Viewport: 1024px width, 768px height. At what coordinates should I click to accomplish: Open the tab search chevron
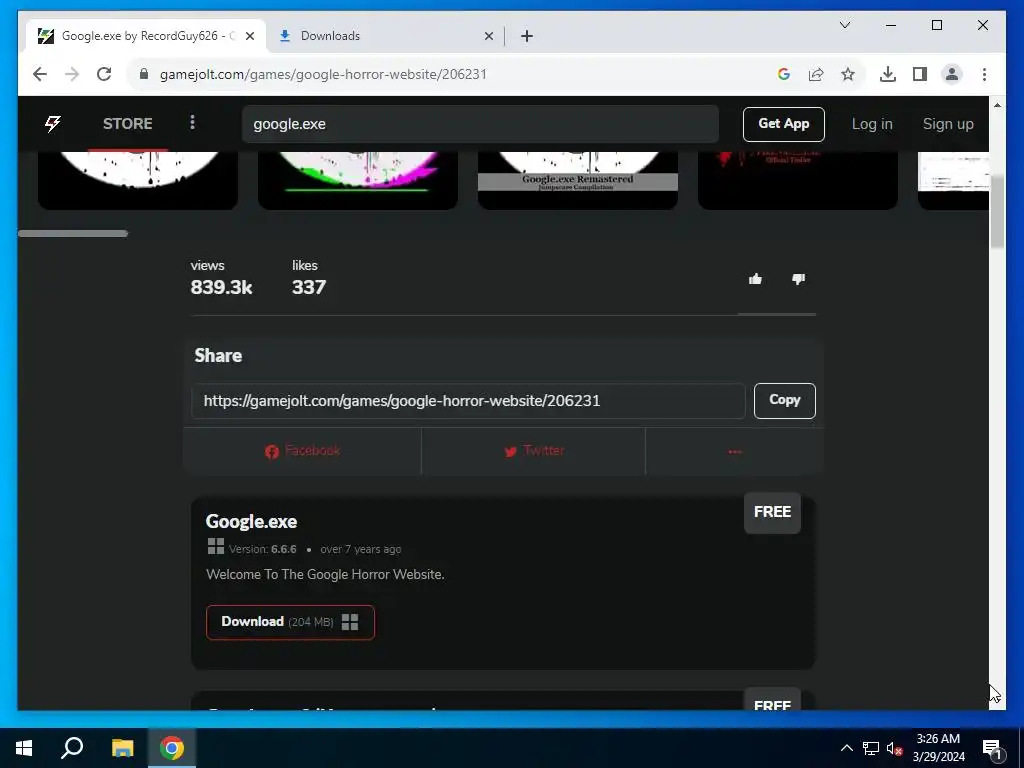point(844,25)
